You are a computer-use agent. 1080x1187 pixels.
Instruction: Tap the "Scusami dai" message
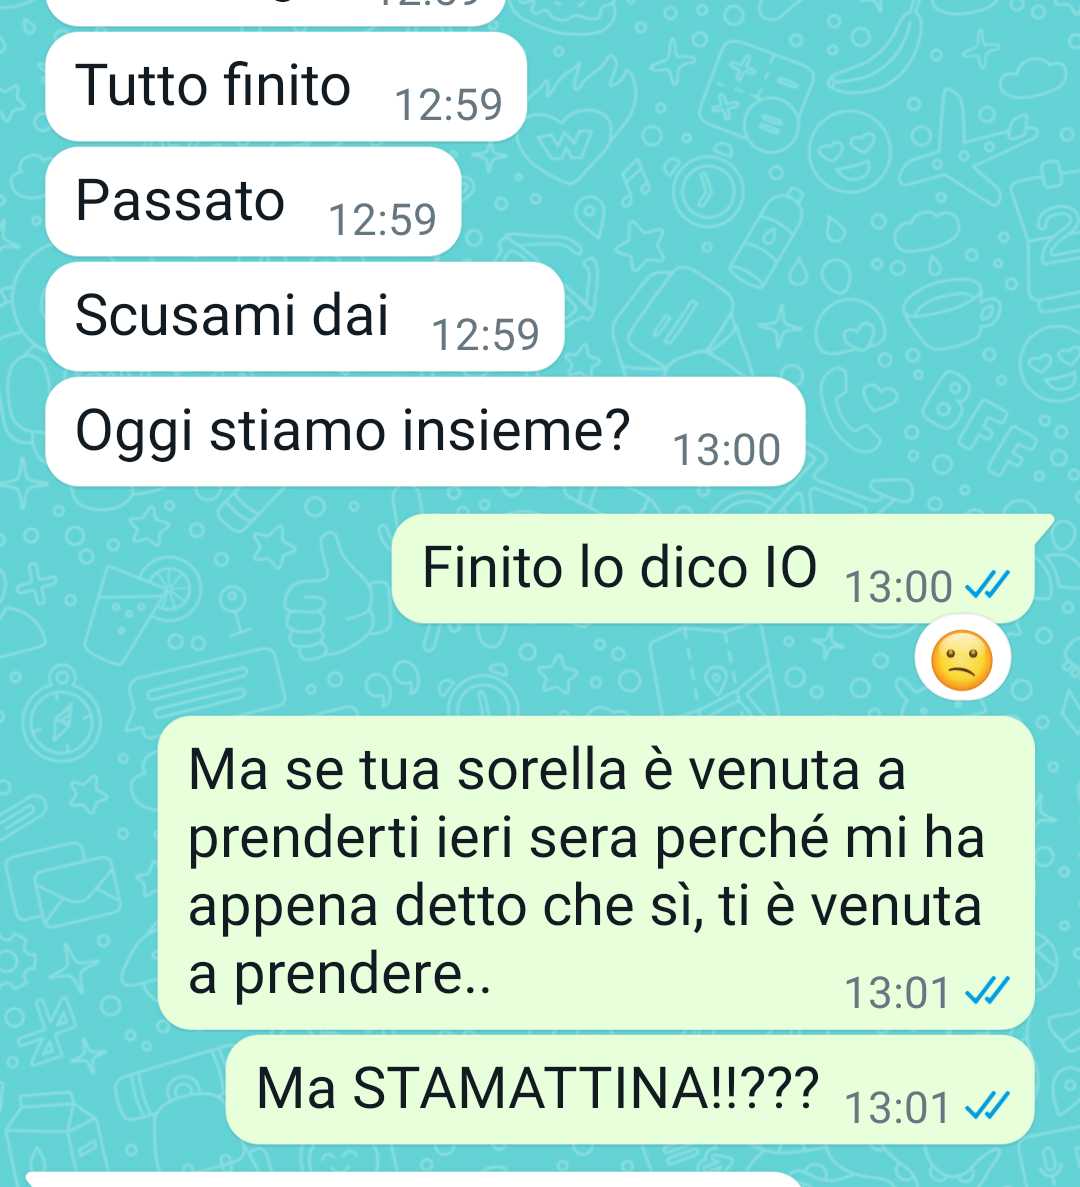[305, 316]
